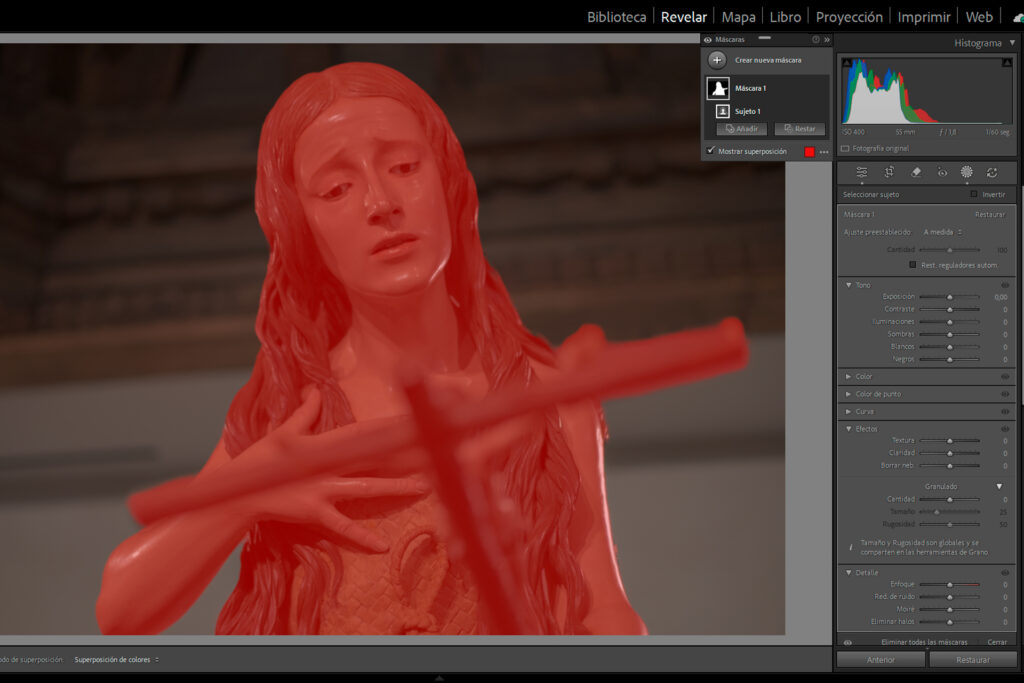
Task: Click the info icon beside Tamaño y Rugosidad note
Action: coord(850,547)
